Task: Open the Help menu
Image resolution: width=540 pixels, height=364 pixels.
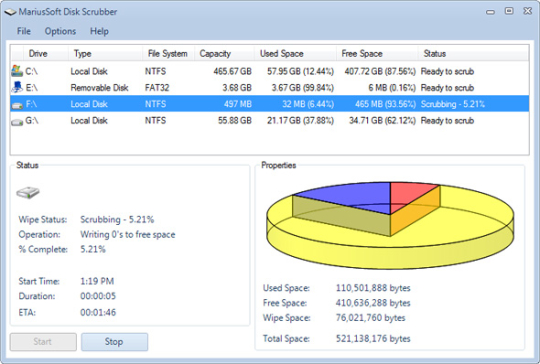Action: click(99, 31)
